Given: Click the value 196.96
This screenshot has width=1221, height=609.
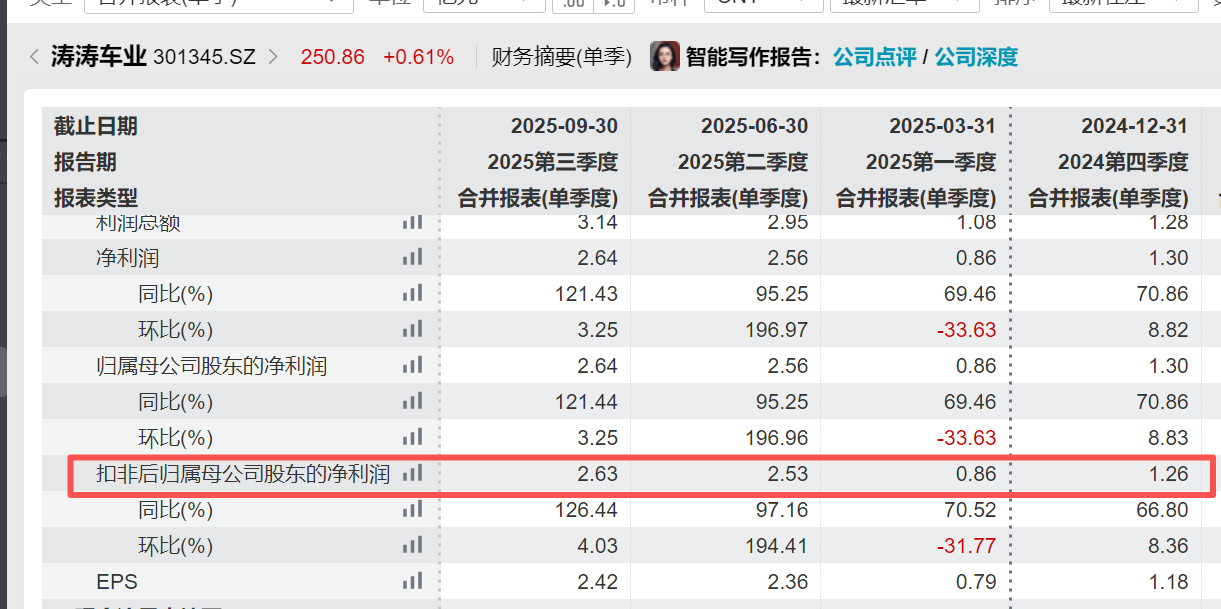Looking at the screenshot, I should tap(776, 438).
